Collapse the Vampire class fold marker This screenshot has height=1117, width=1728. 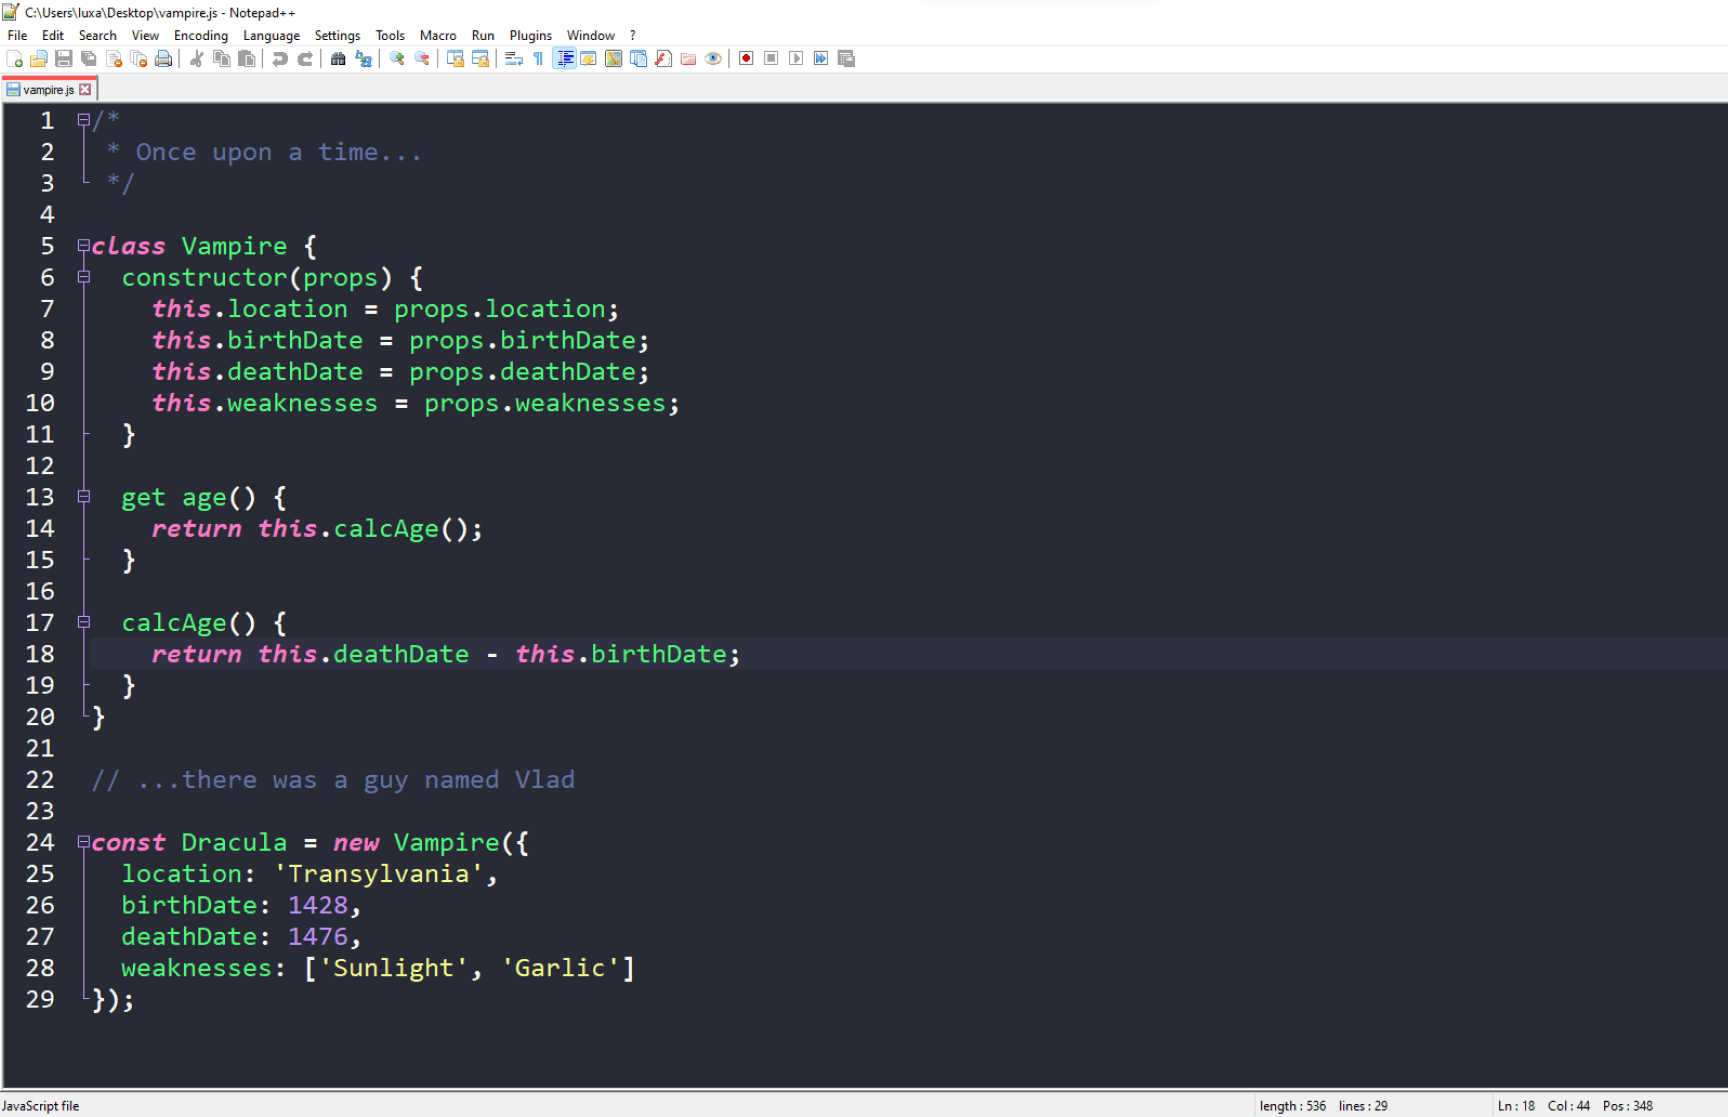click(84, 246)
